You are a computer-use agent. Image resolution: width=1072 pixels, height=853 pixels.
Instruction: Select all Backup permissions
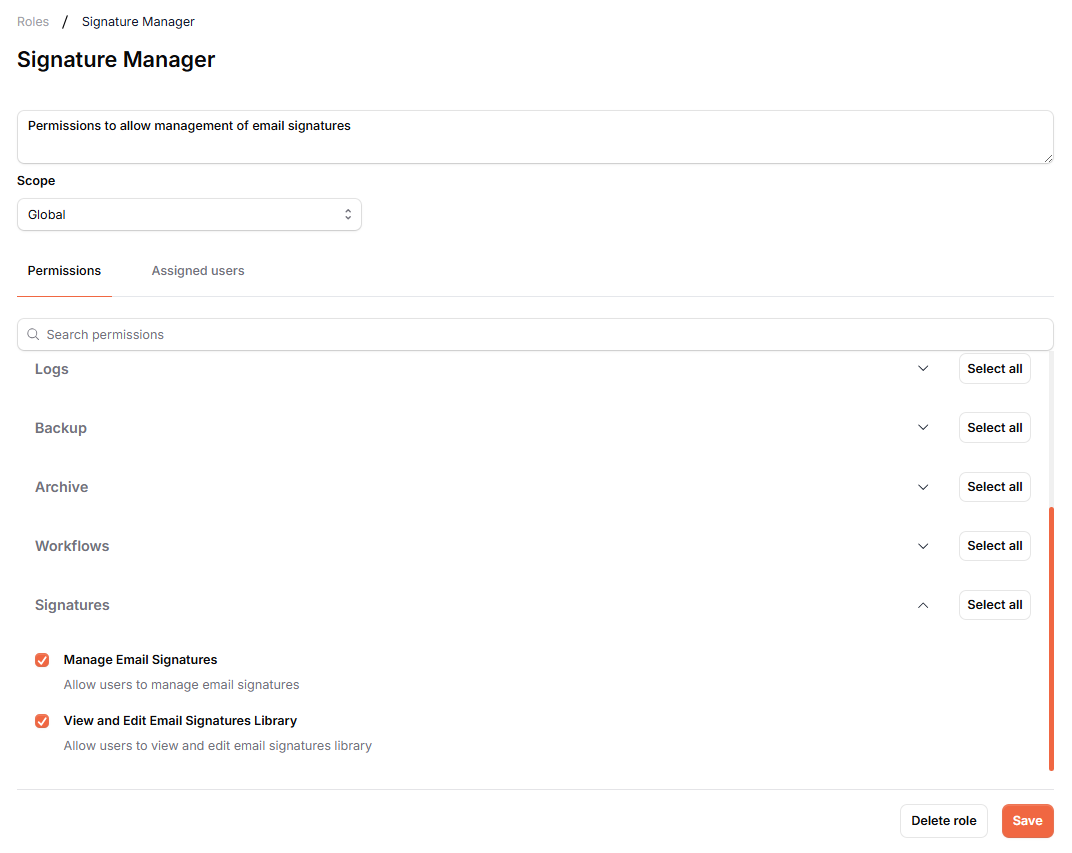pyautogui.click(x=995, y=427)
